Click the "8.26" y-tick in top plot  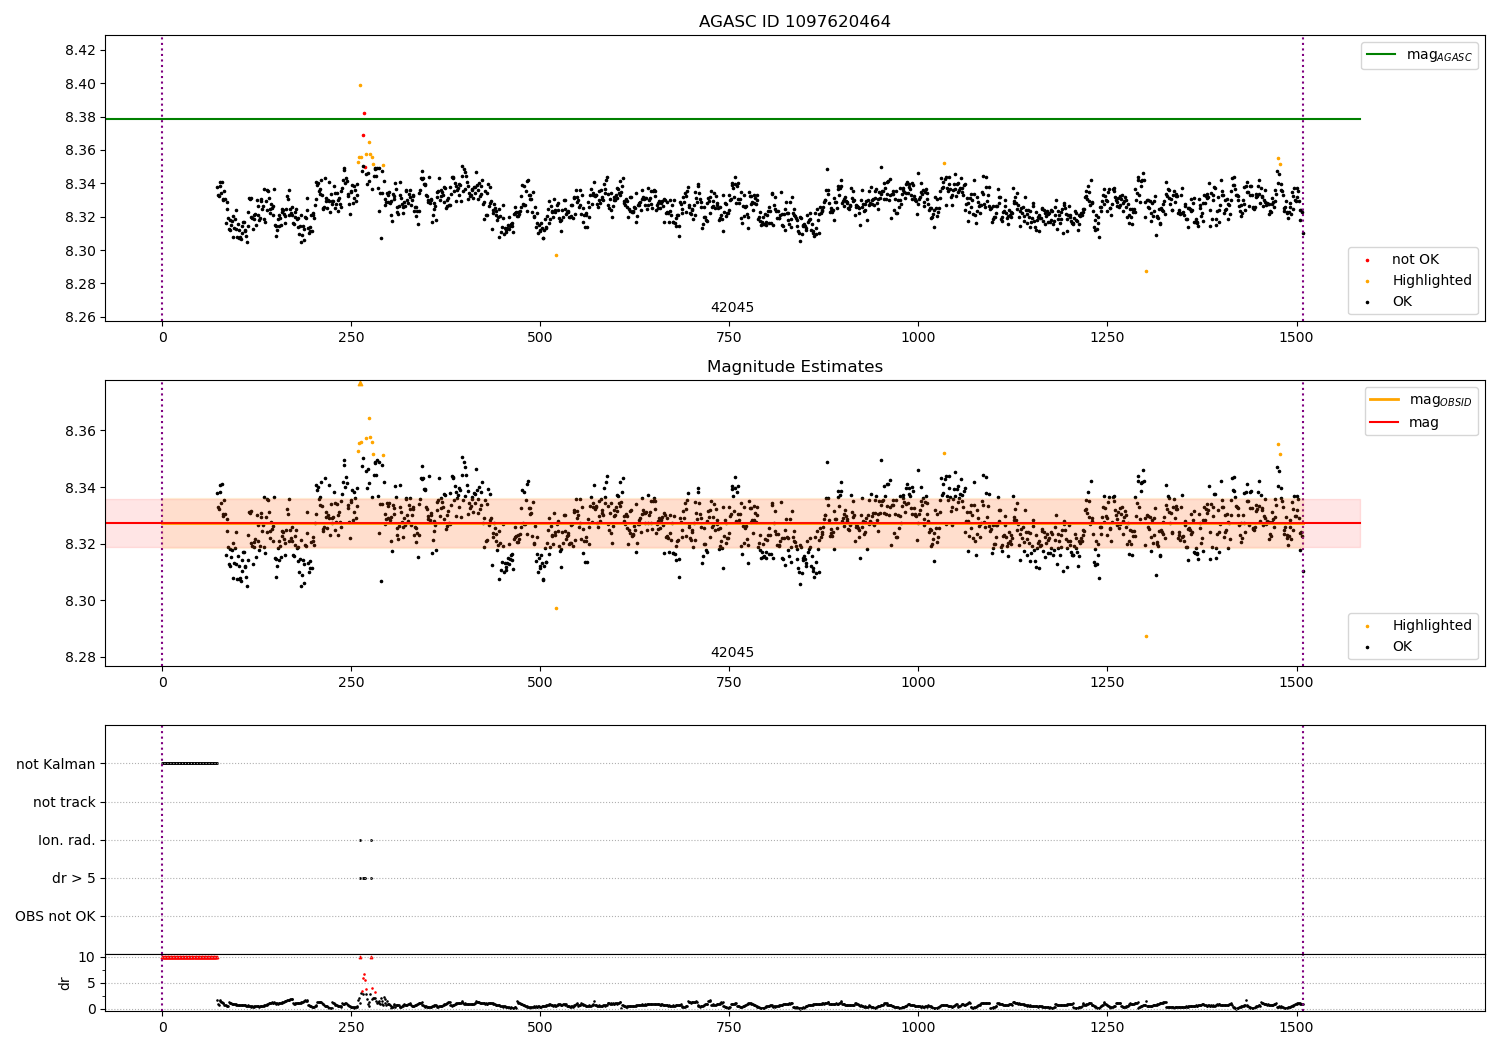coord(79,317)
